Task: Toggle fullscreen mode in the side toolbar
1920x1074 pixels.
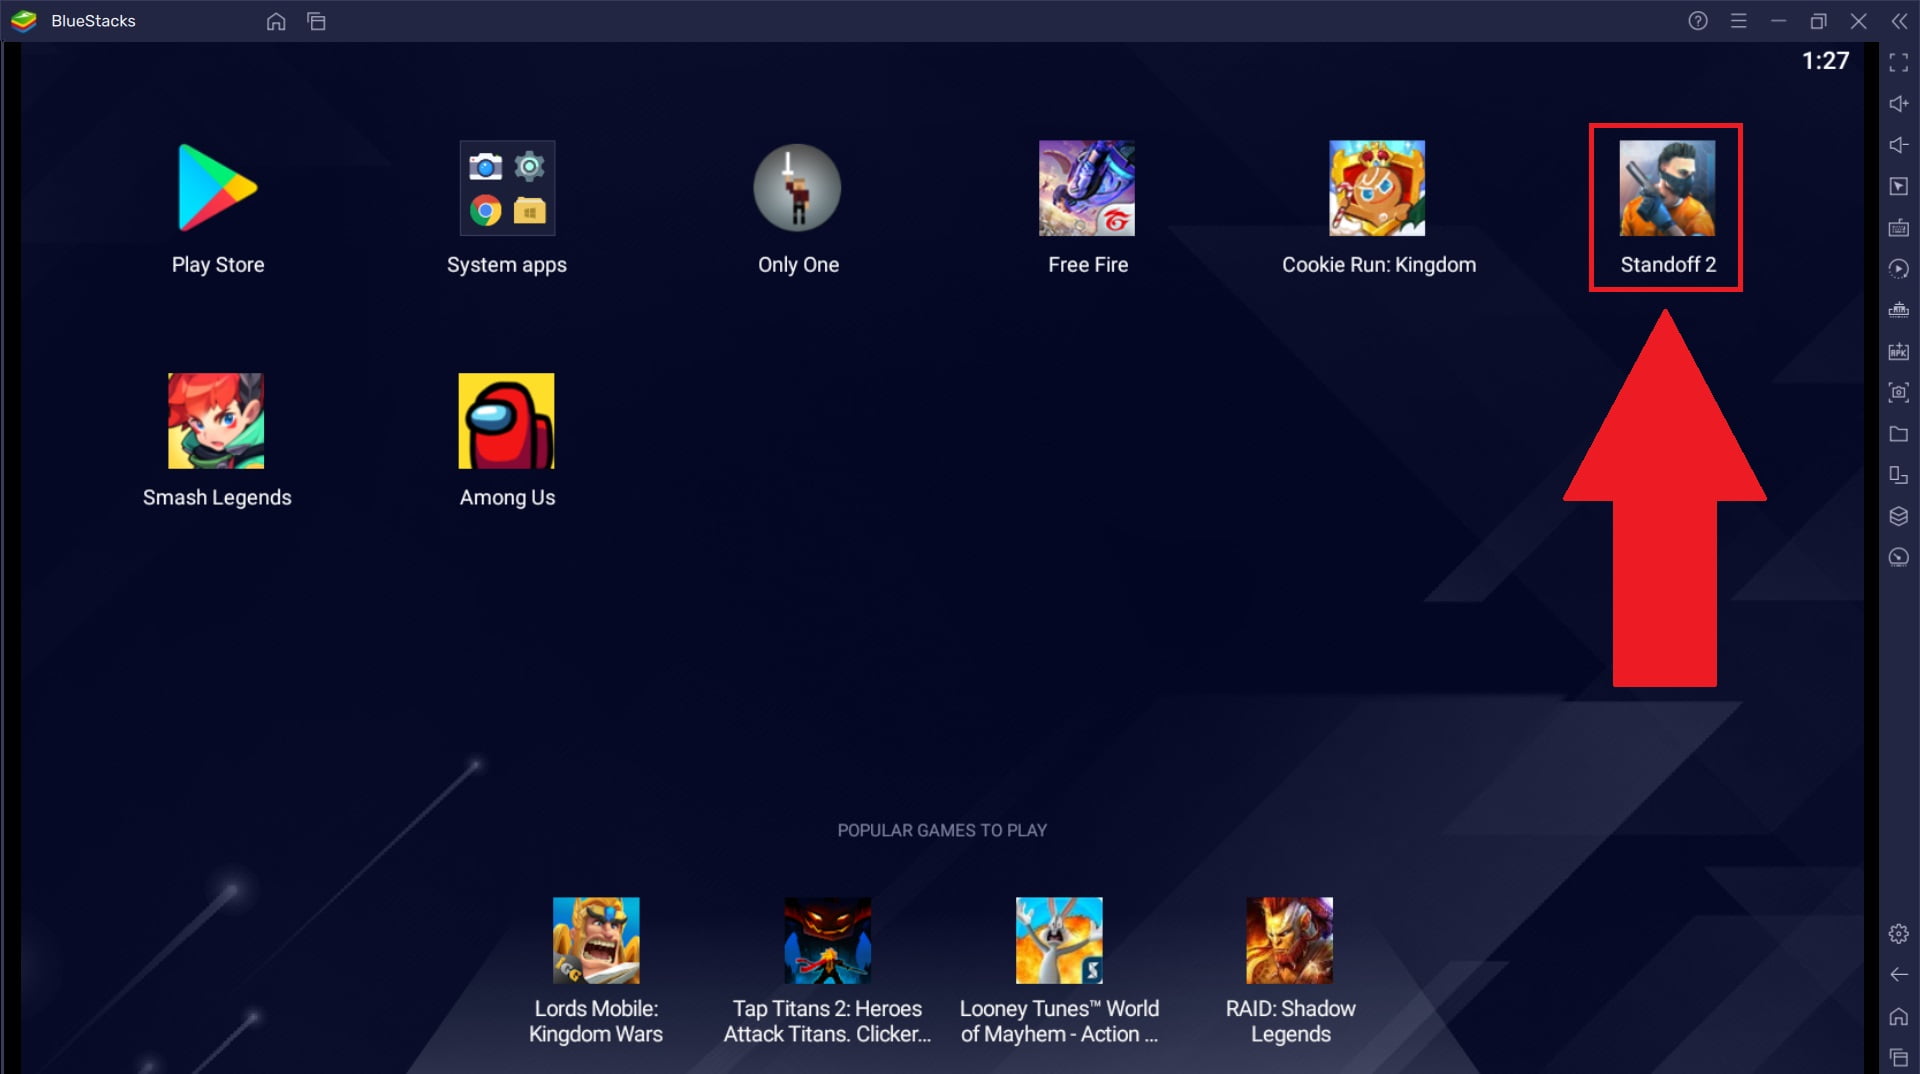Action: click(x=1898, y=62)
